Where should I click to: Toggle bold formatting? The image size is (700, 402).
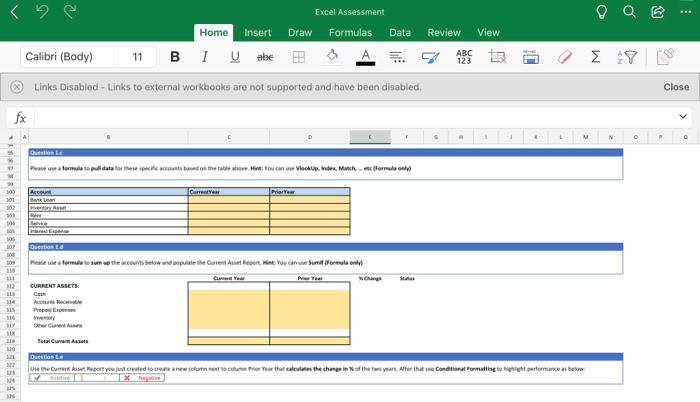pos(175,57)
